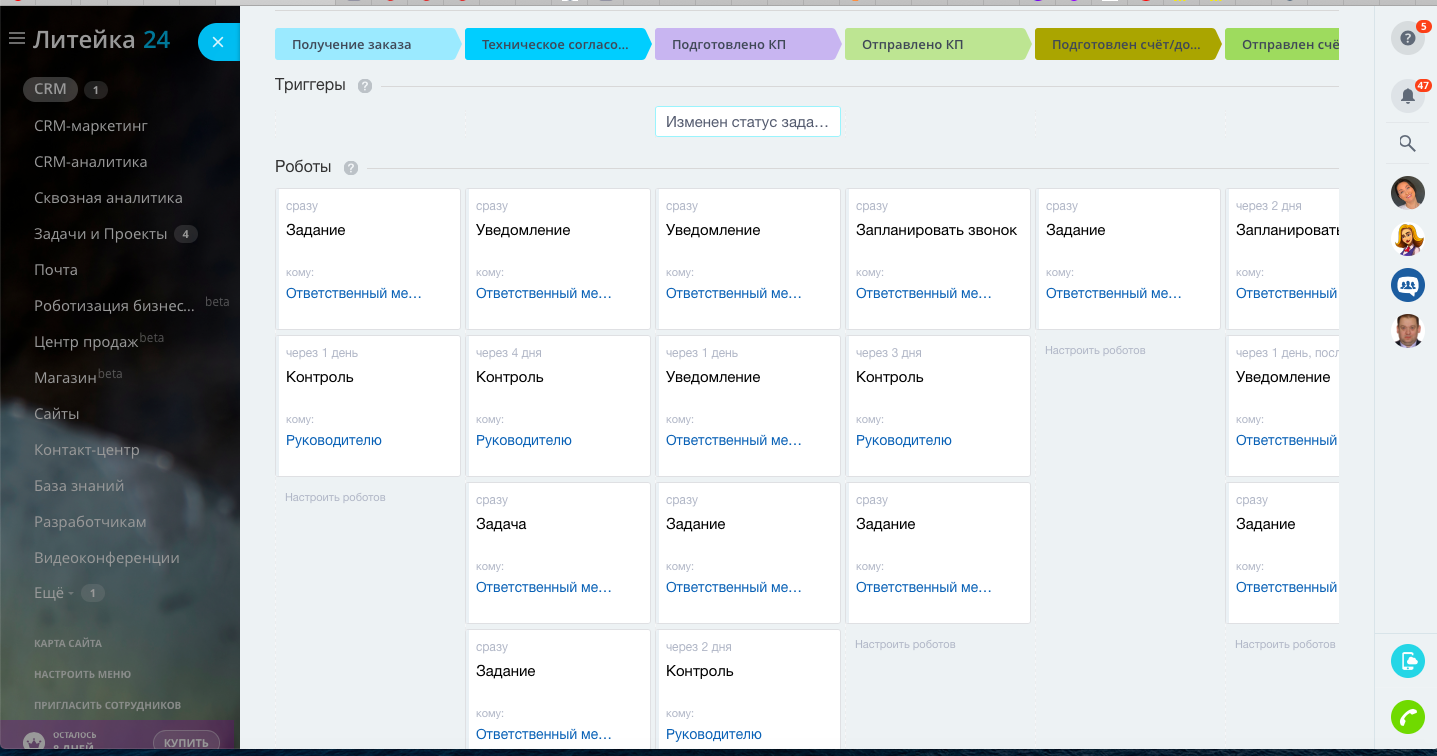Open Задачи и Проекты menu item
This screenshot has height=756, width=1437.
[100, 234]
